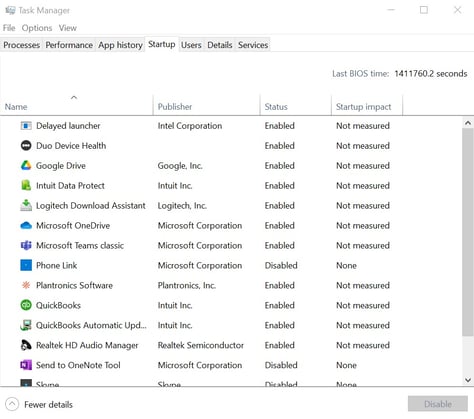This screenshot has height=419, width=474.
Task: Sort by the Startup impact column header
Action: (x=367, y=106)
